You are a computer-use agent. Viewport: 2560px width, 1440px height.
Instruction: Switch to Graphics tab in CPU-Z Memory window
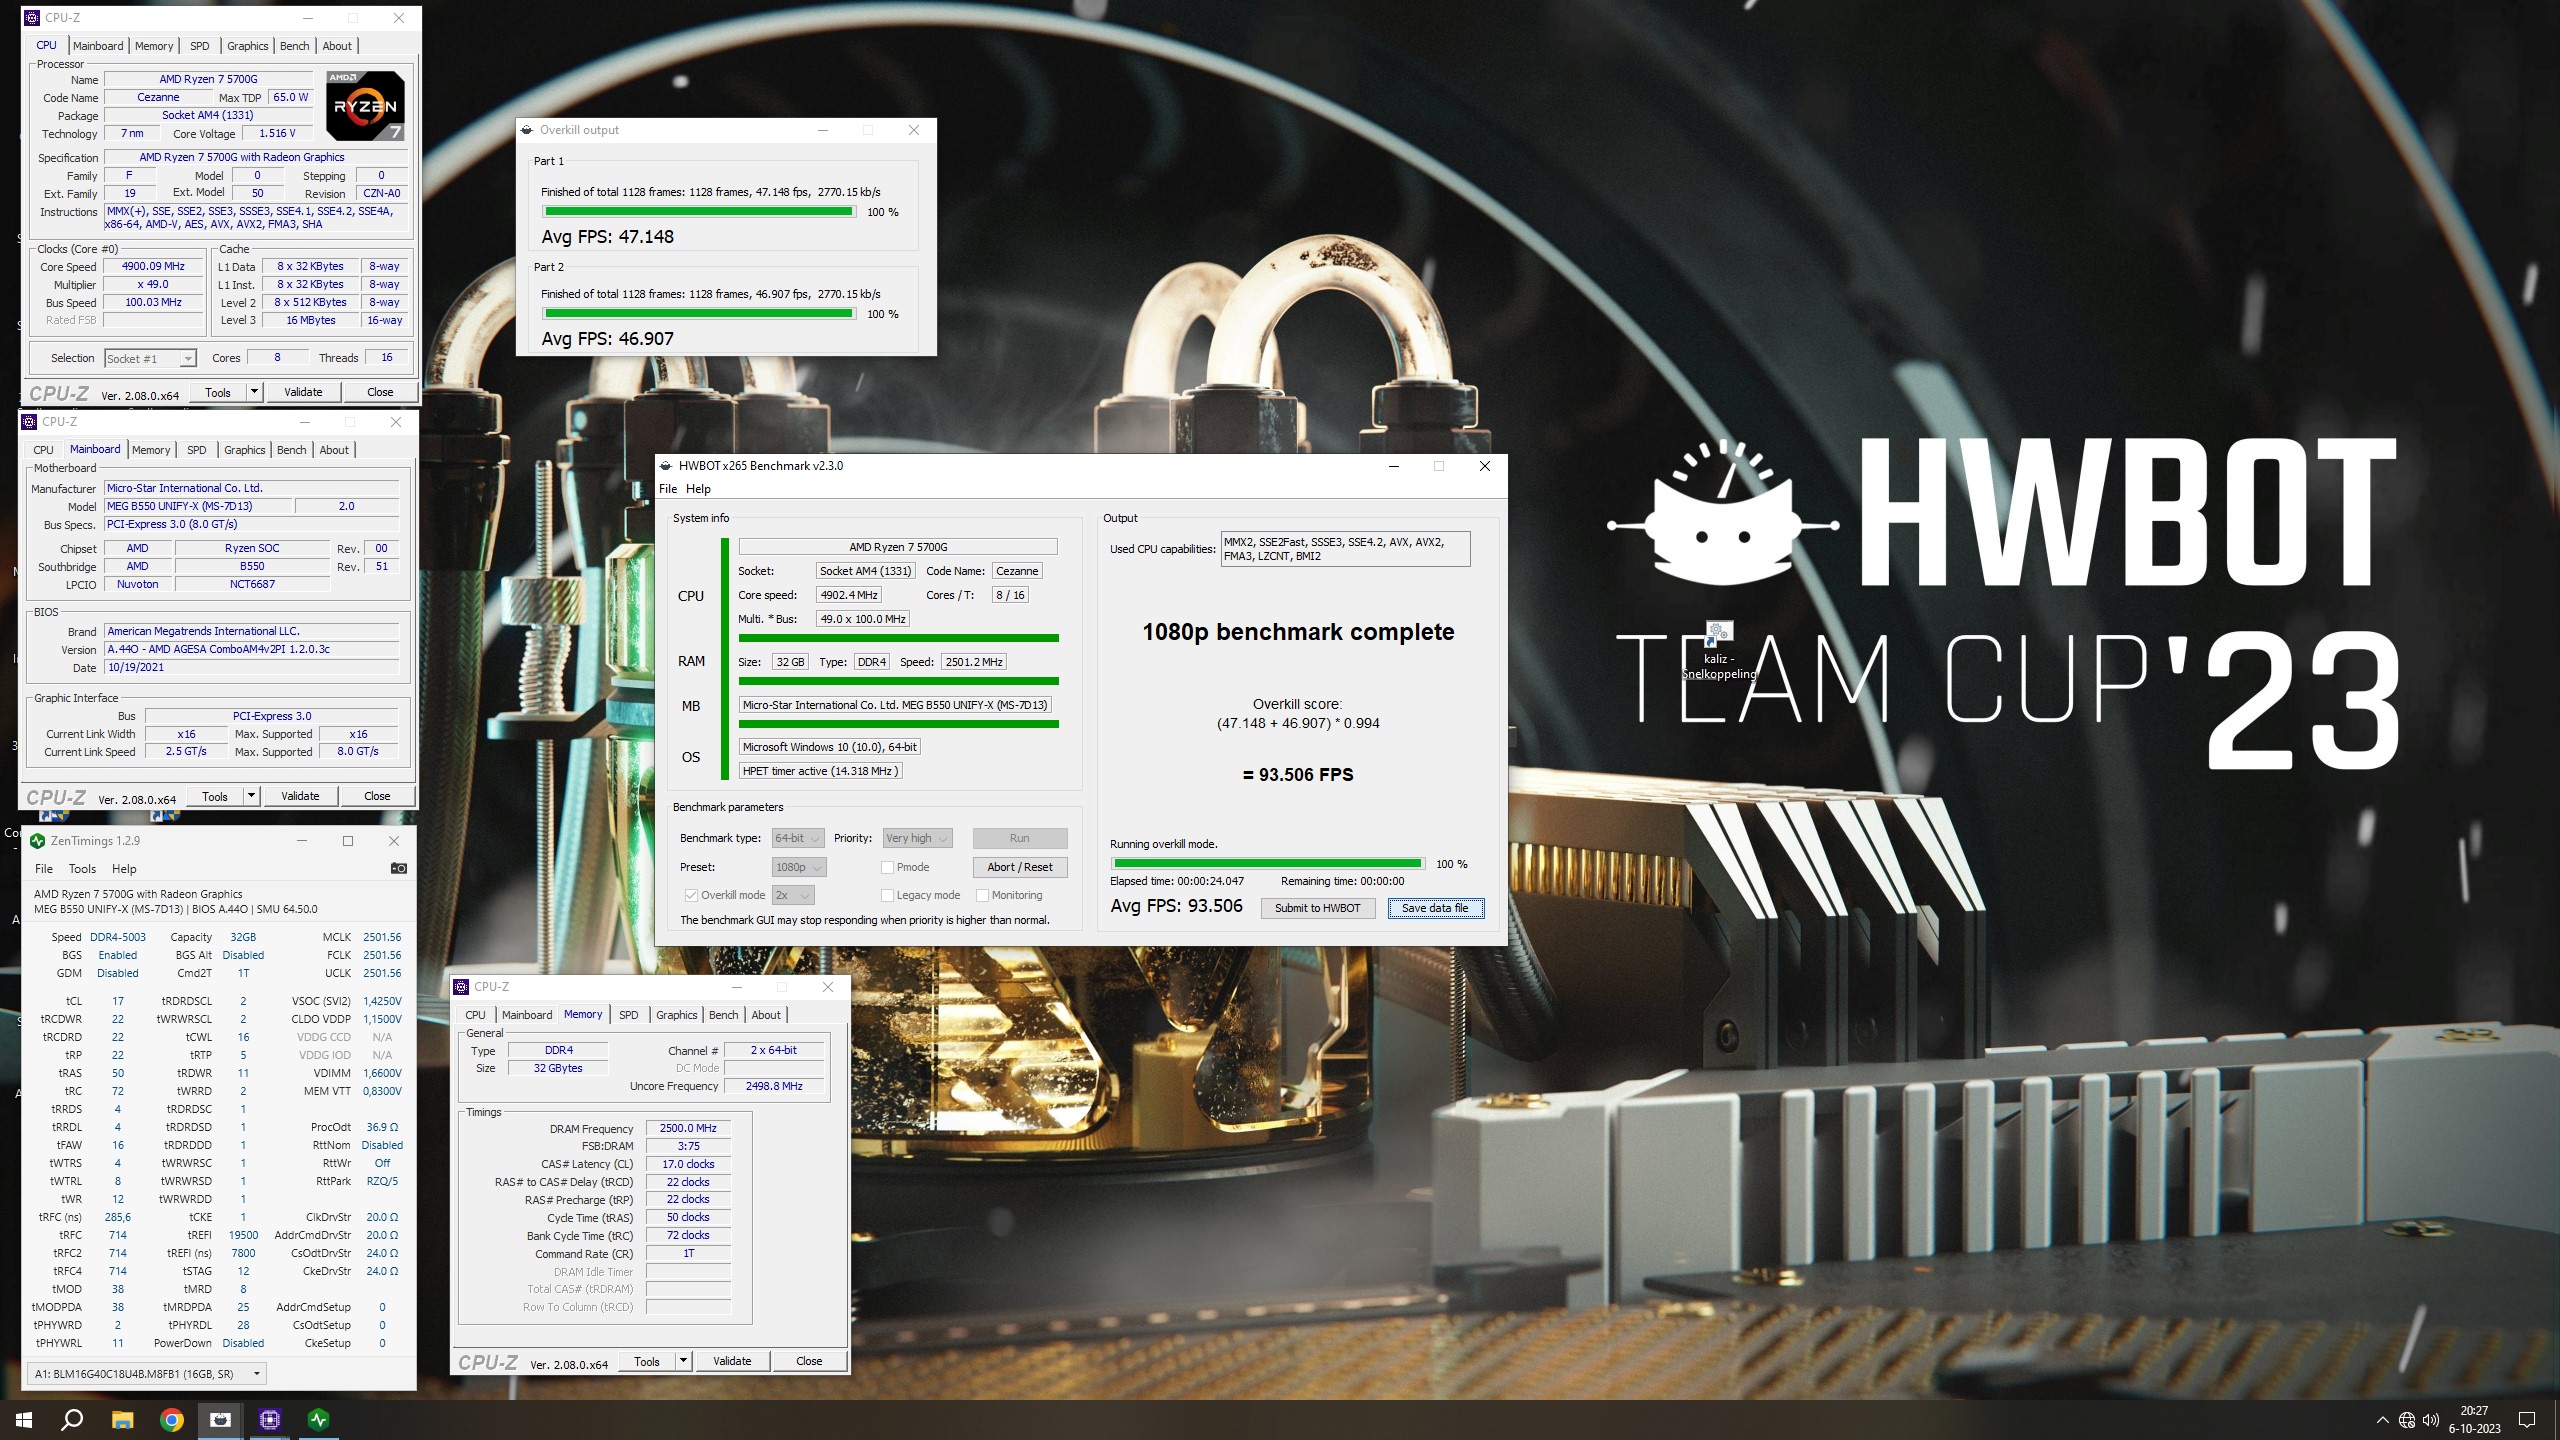(676, 1015)
